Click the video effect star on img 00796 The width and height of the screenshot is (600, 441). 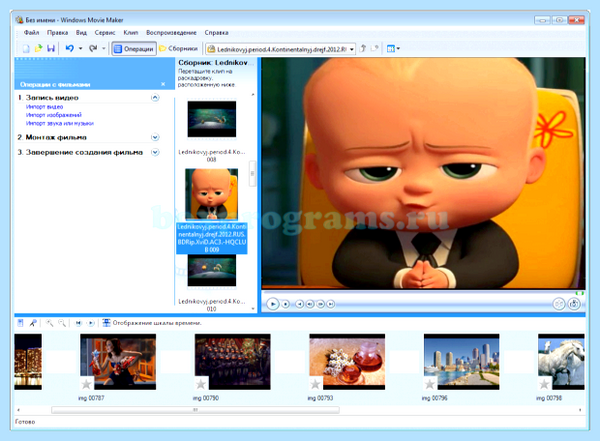430,383
